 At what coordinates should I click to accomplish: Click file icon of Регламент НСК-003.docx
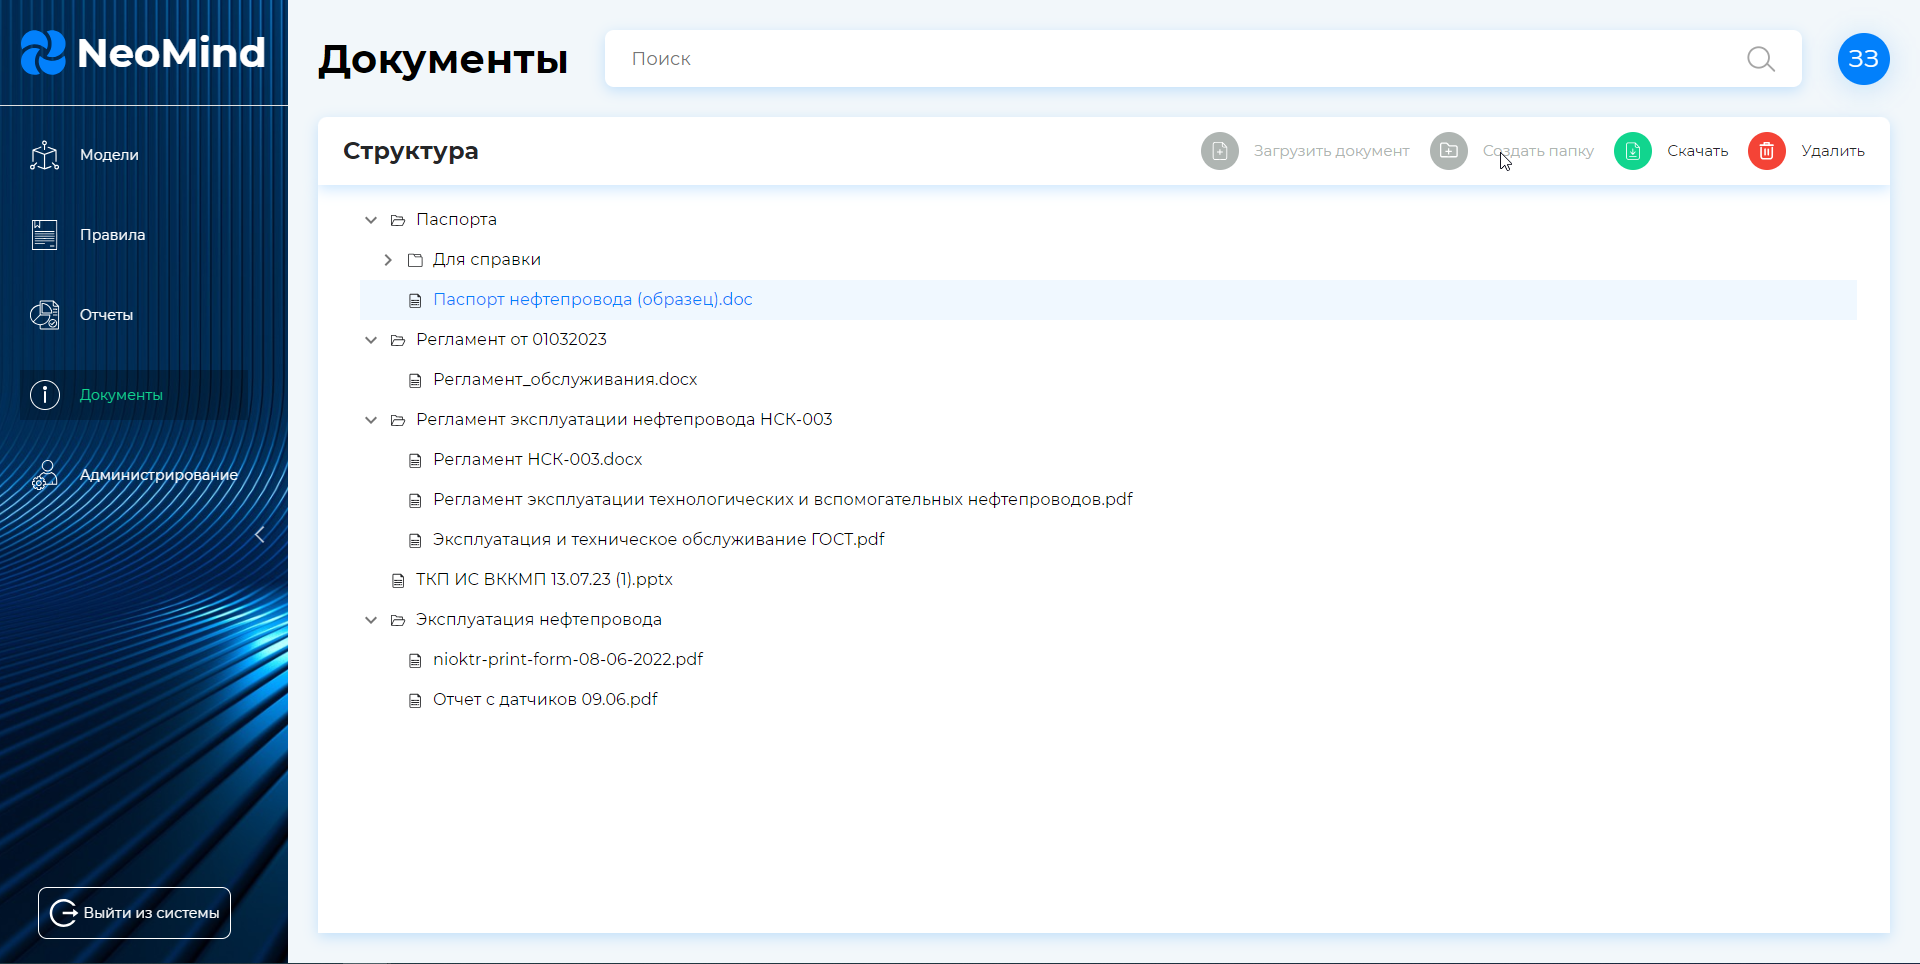[x=415, y=460]
